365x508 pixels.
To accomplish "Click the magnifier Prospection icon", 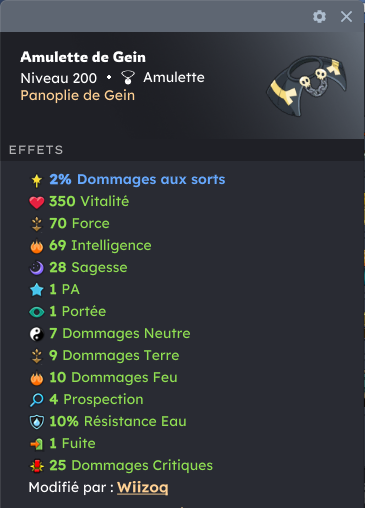I will [x=37, y=400].
